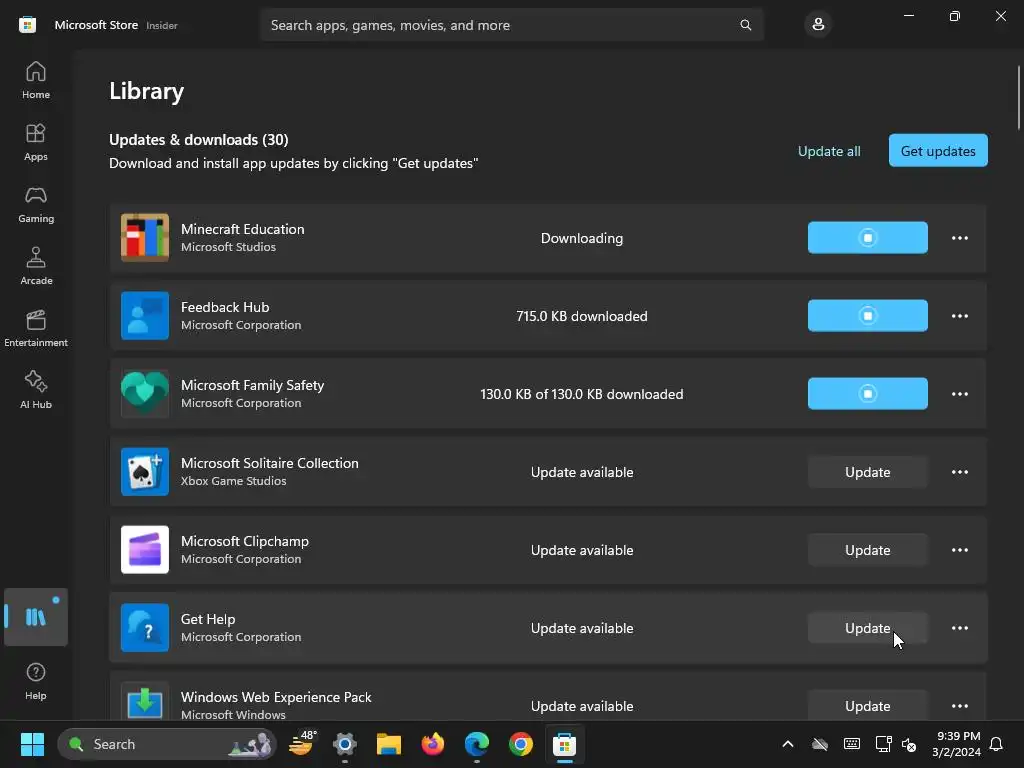The height and width of the screenshot is (768, 1024).
Task: Click the Minecraft Education title text
Action: [x=242, y=229]
